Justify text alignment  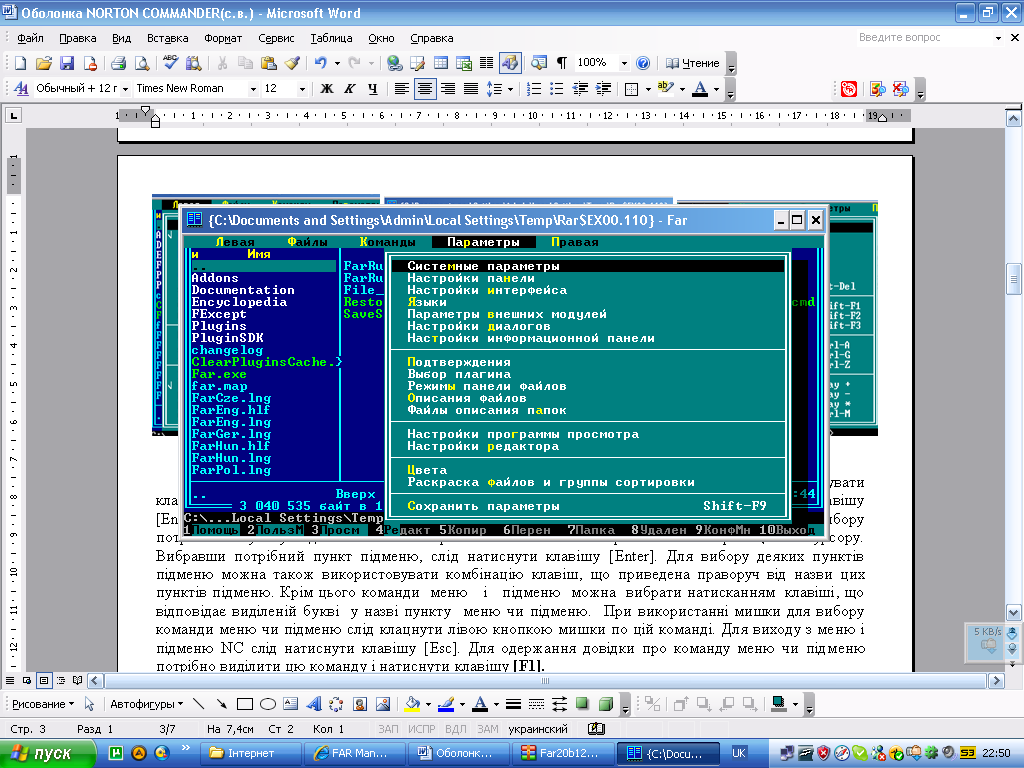(470, 89)
